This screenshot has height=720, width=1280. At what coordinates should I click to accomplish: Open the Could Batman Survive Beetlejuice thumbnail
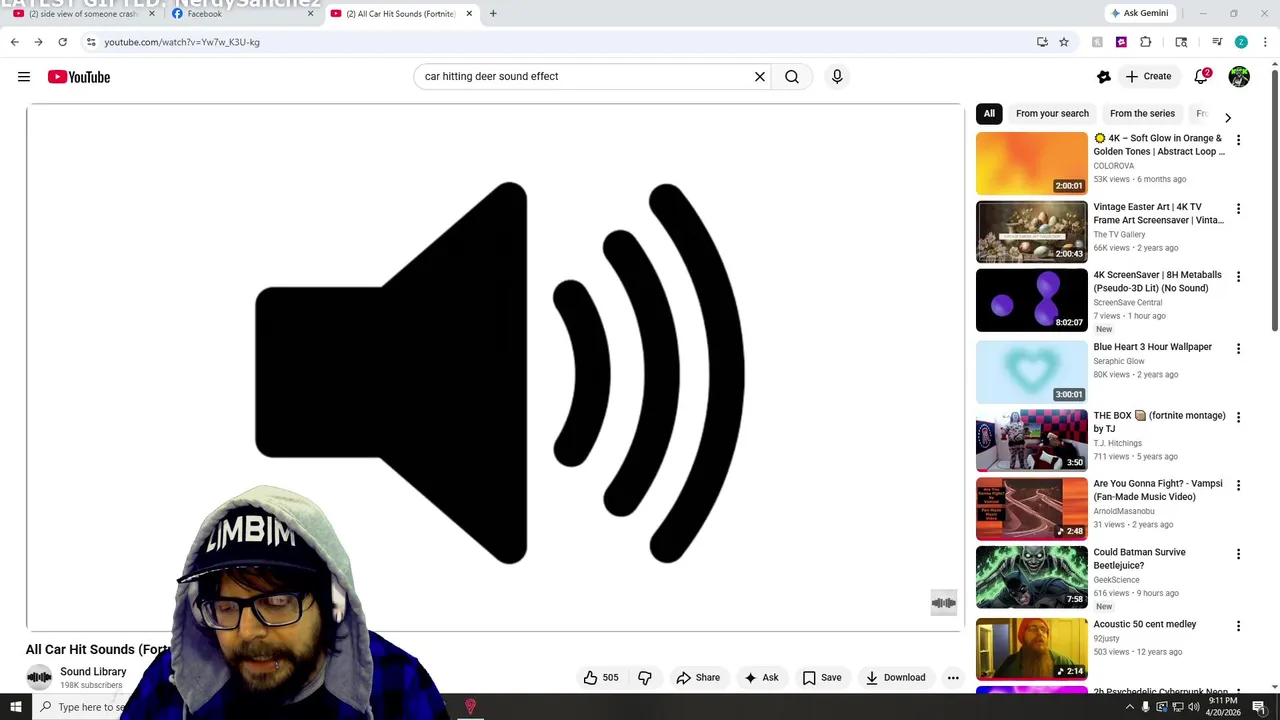pyautogui.click(x=1031, y=577)
